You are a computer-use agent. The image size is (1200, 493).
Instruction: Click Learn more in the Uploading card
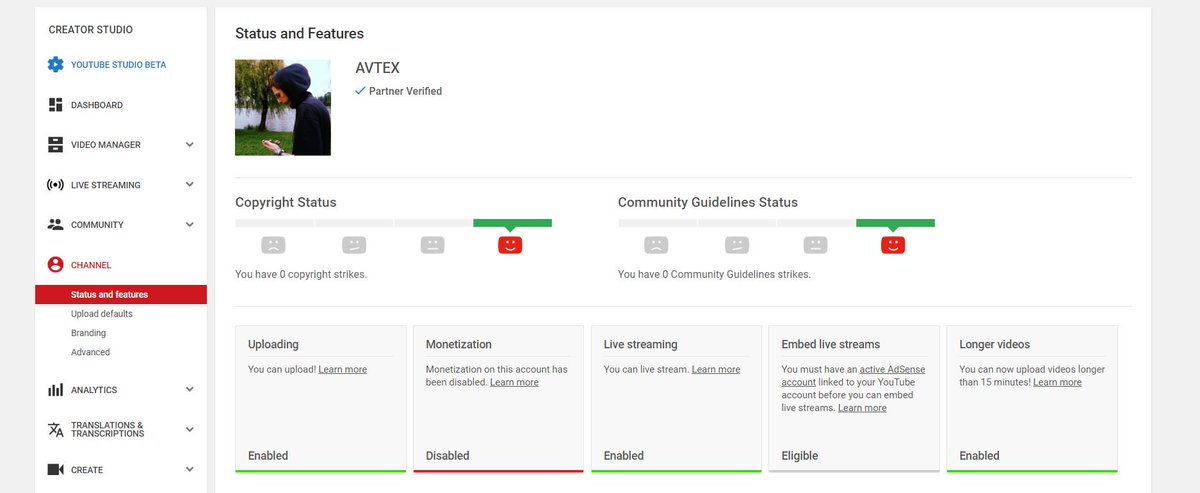point(342,370)
